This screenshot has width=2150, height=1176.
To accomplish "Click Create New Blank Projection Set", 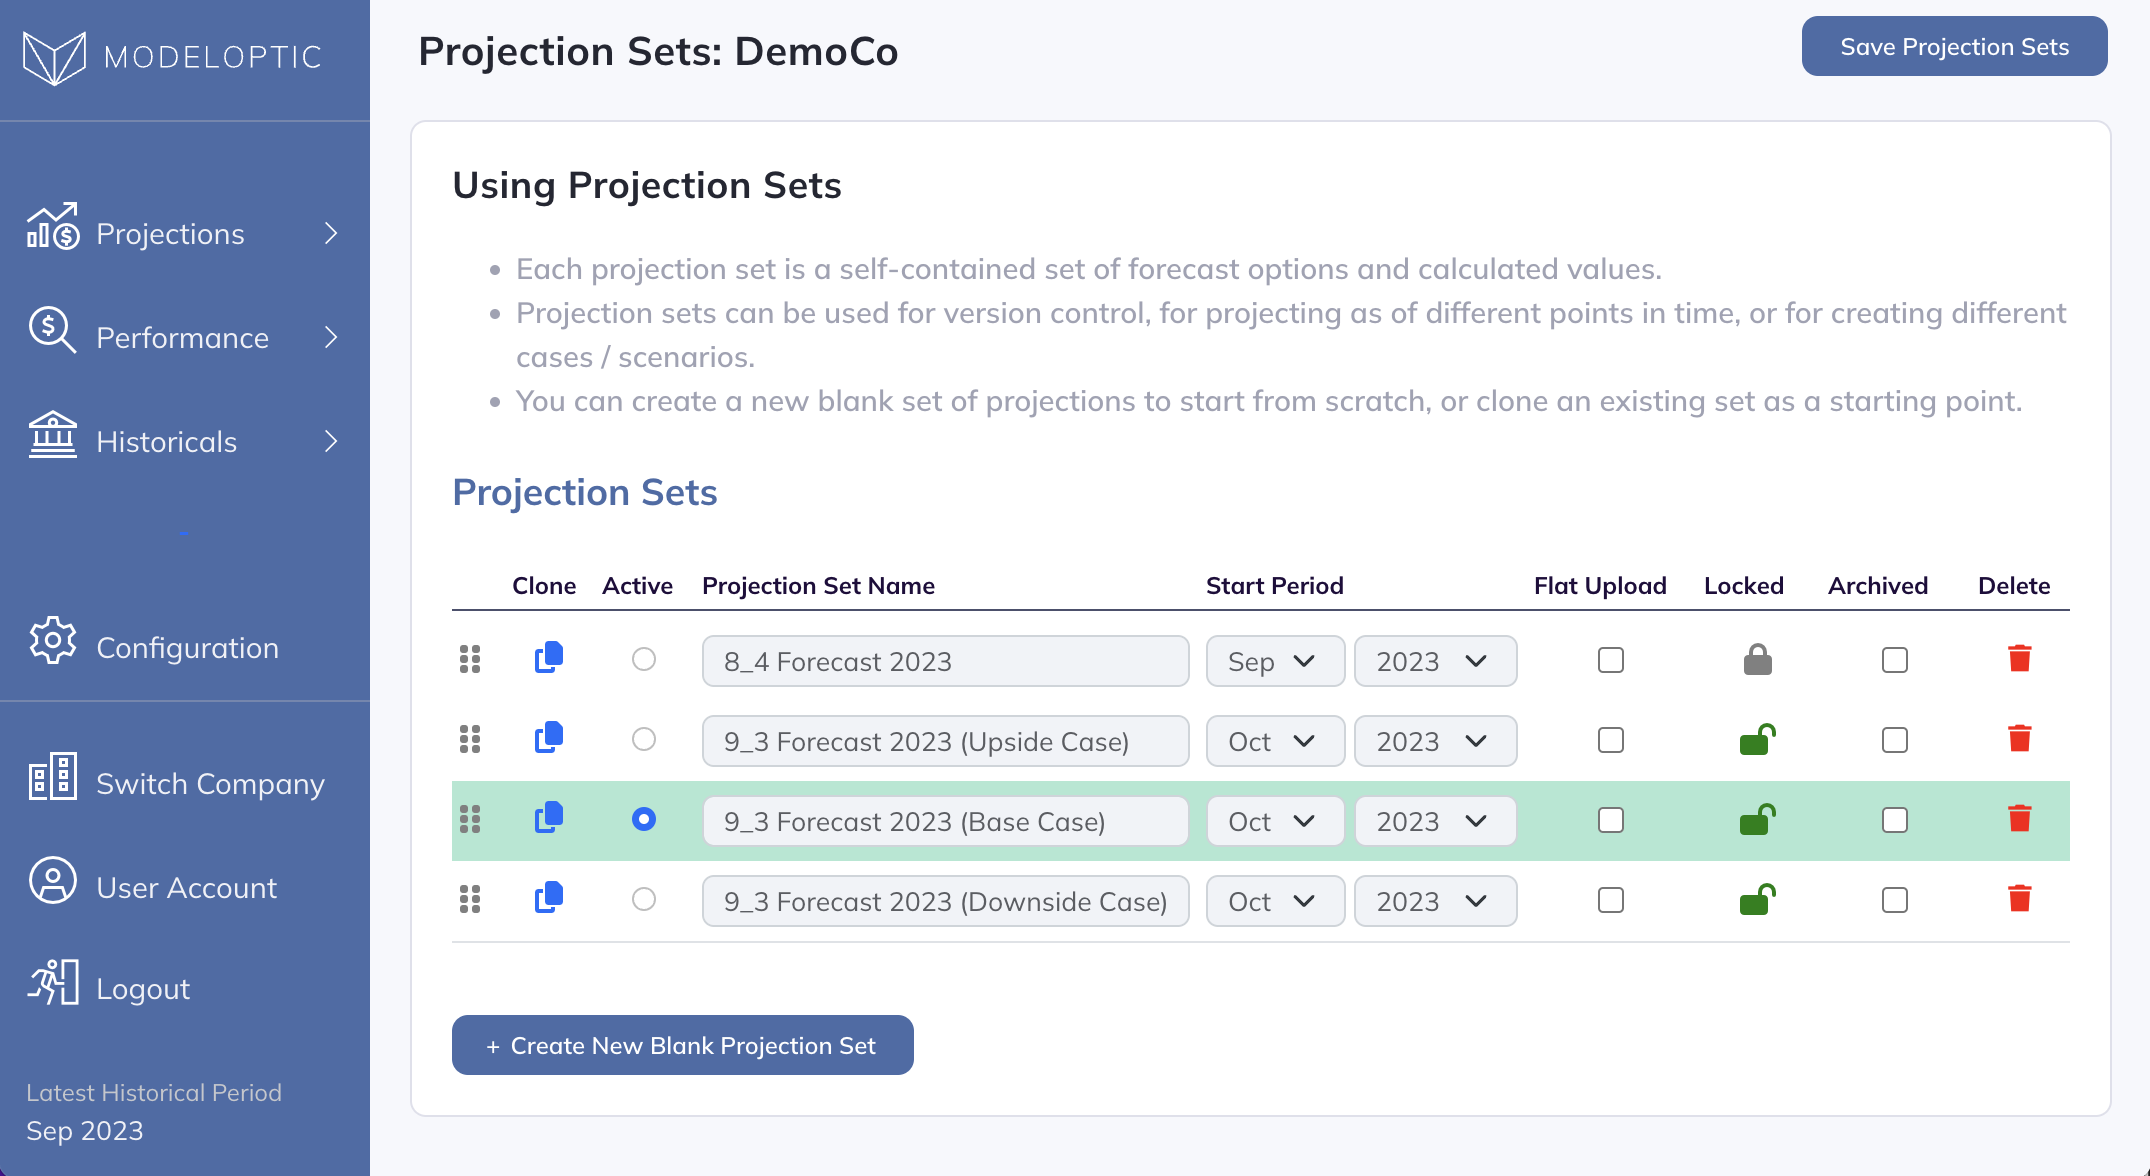I will (682, 1045).
